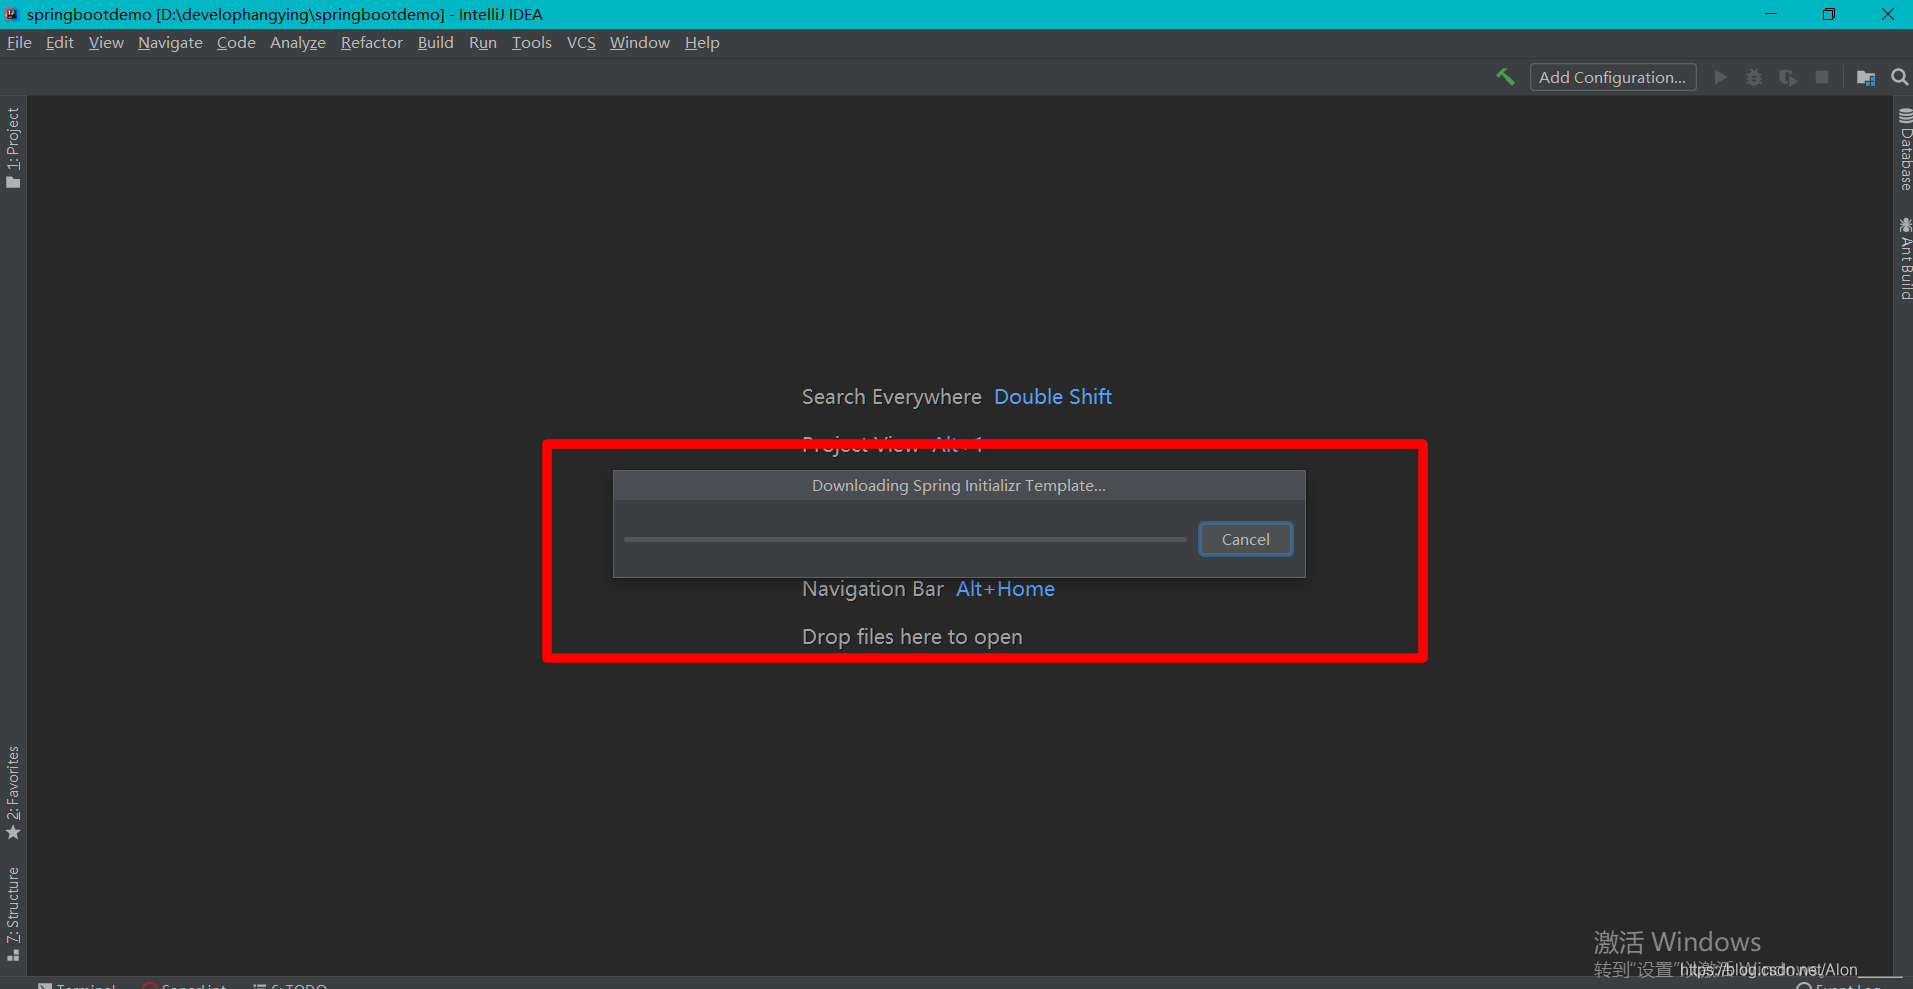Screen dimensions: 1913x989
Task: Open Project Structure folder icon
Action: 1866,77
